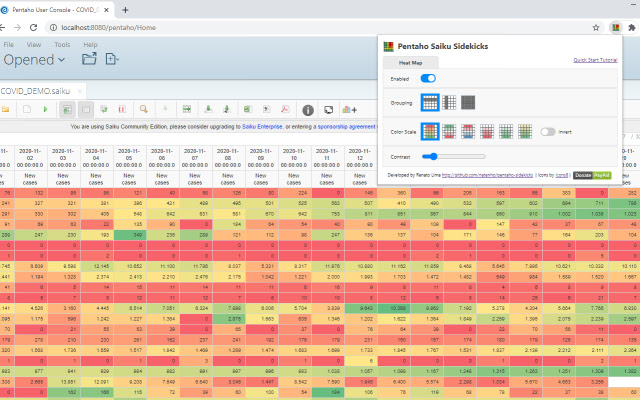Click the Donate PayPal button
Image resolution: width=640 pixels, height=400 pixels.
tap(592, 175)
